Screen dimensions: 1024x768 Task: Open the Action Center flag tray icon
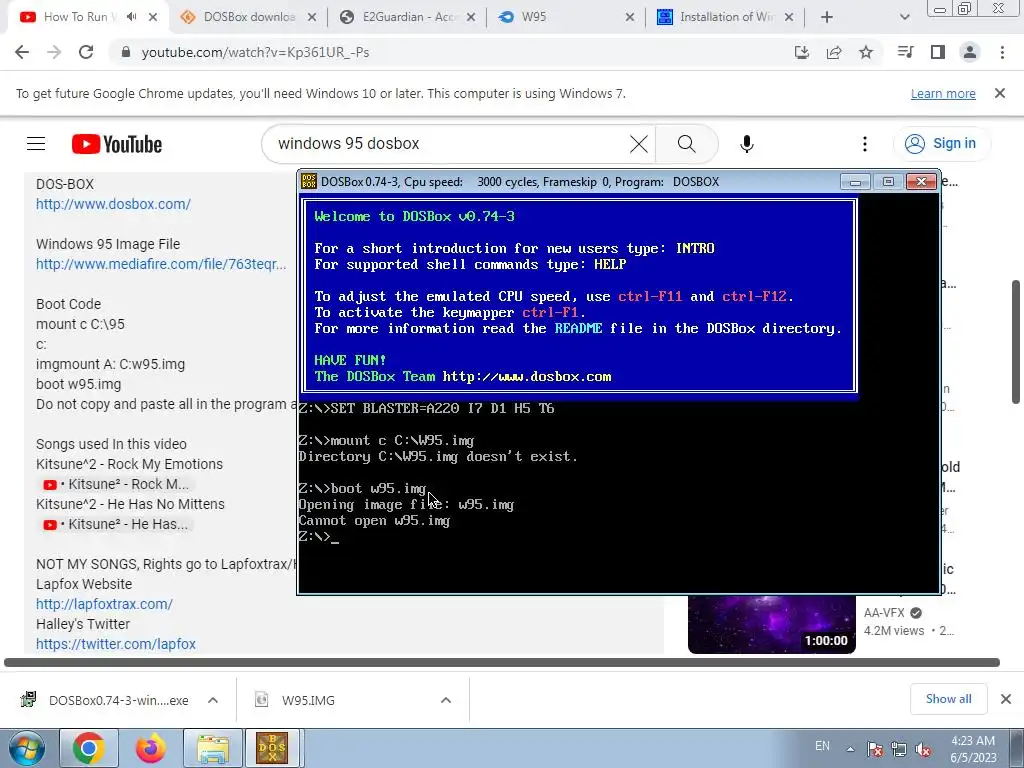click(875, 750)
